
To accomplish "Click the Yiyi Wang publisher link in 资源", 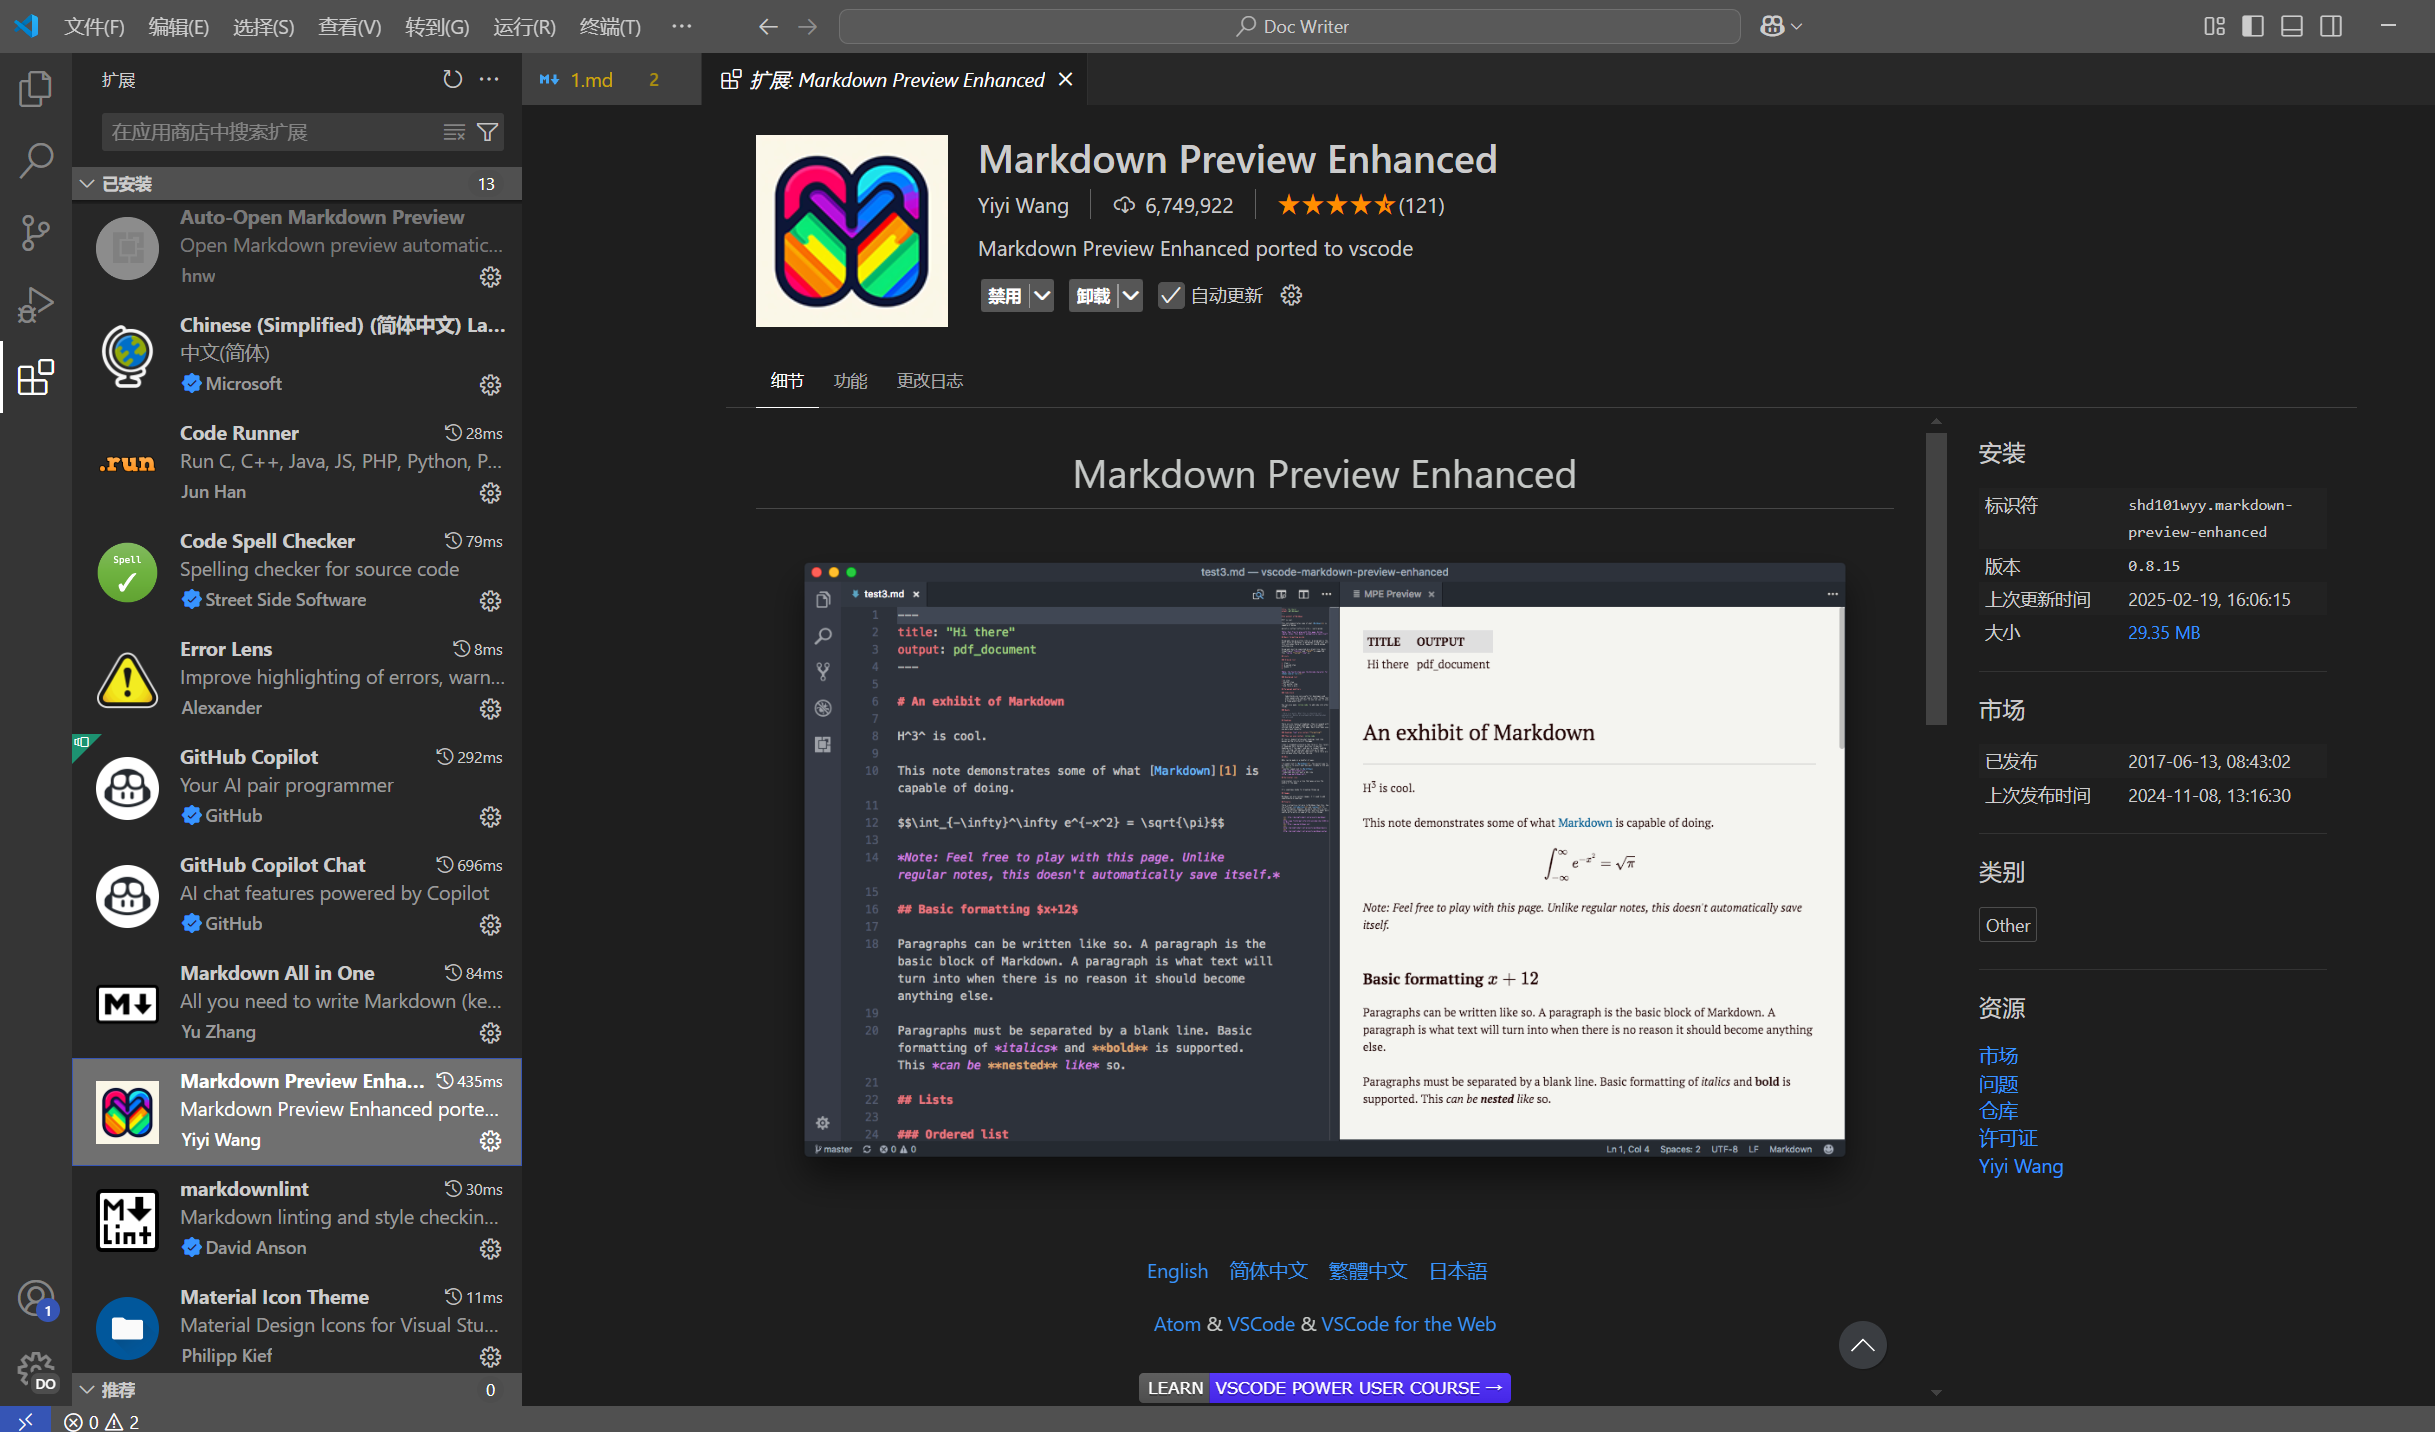I will (2020, 1166).
